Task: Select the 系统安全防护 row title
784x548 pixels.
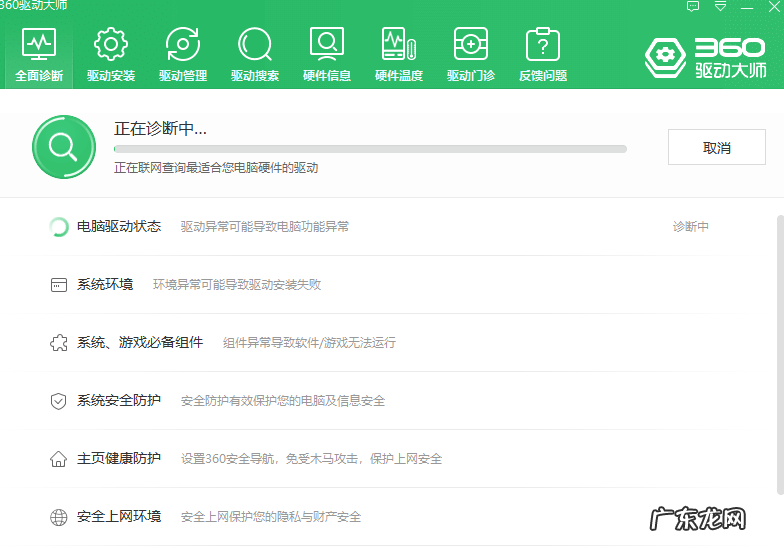Action: tap(119, 400)
